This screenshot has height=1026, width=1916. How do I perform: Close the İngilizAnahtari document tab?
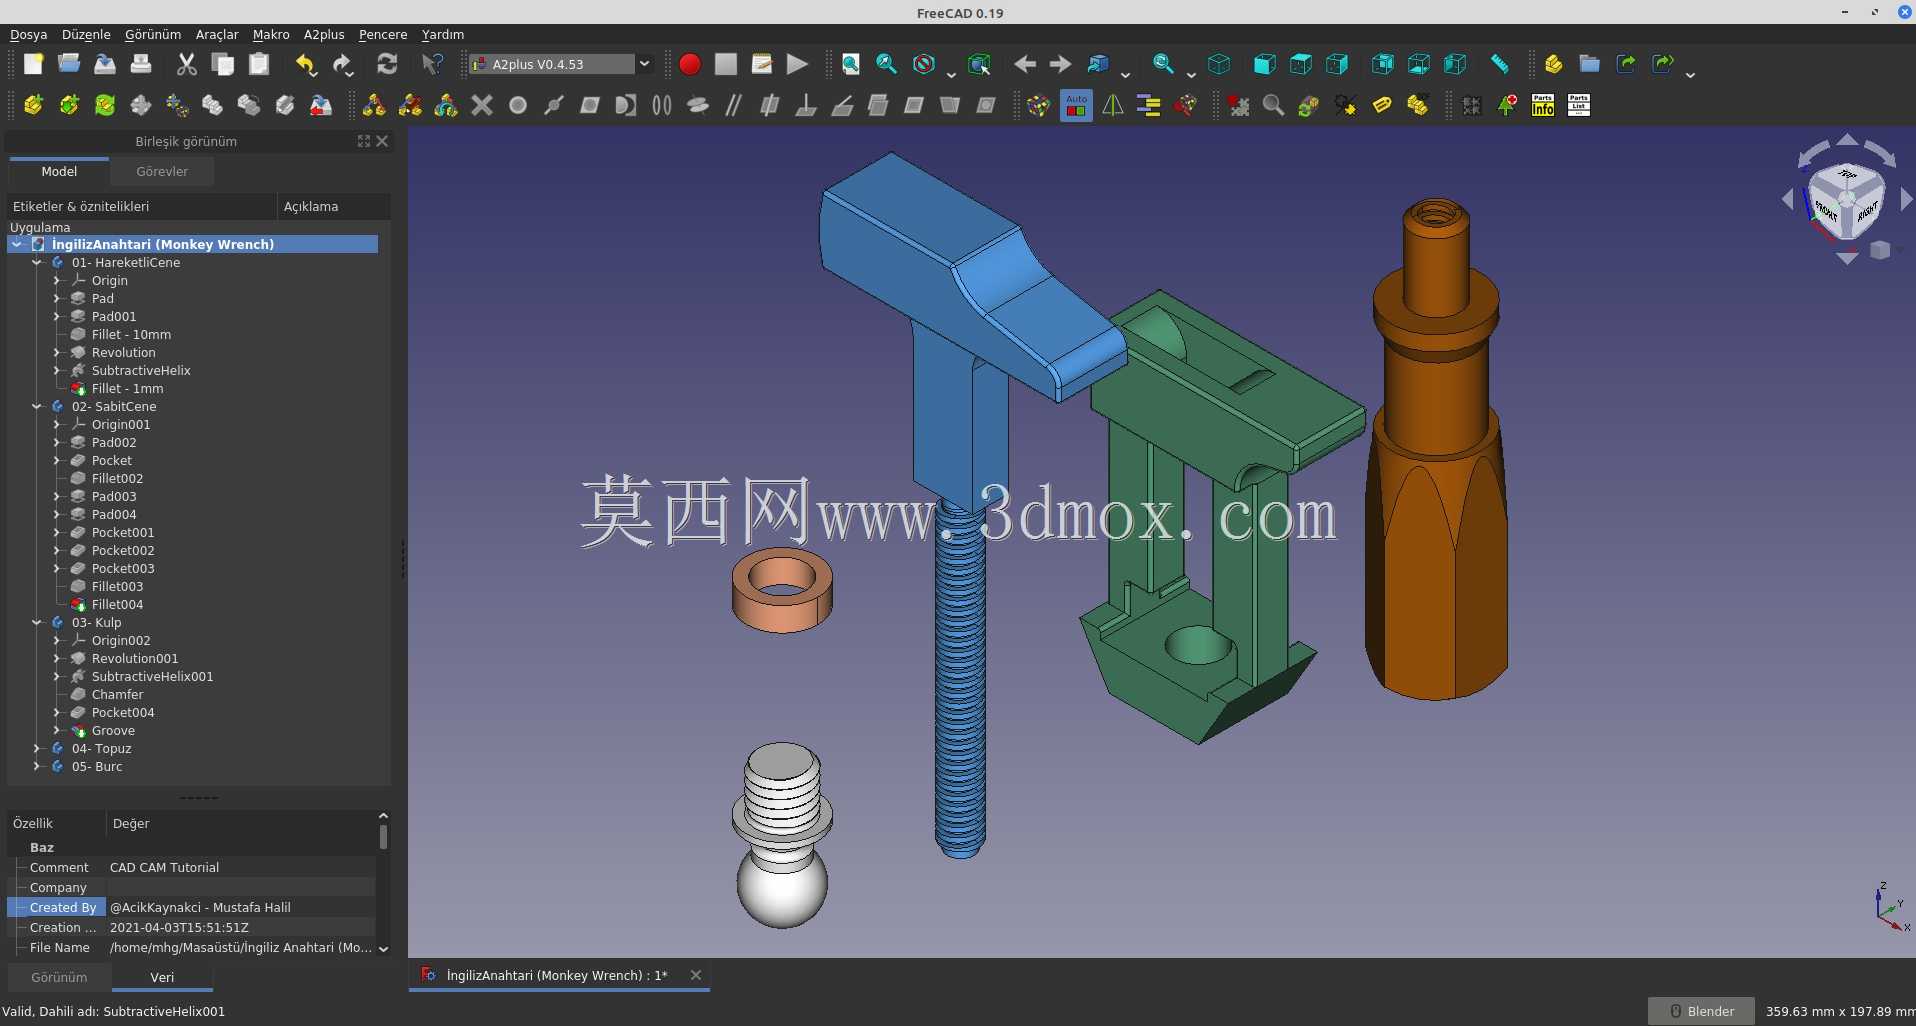click(696, 975)
